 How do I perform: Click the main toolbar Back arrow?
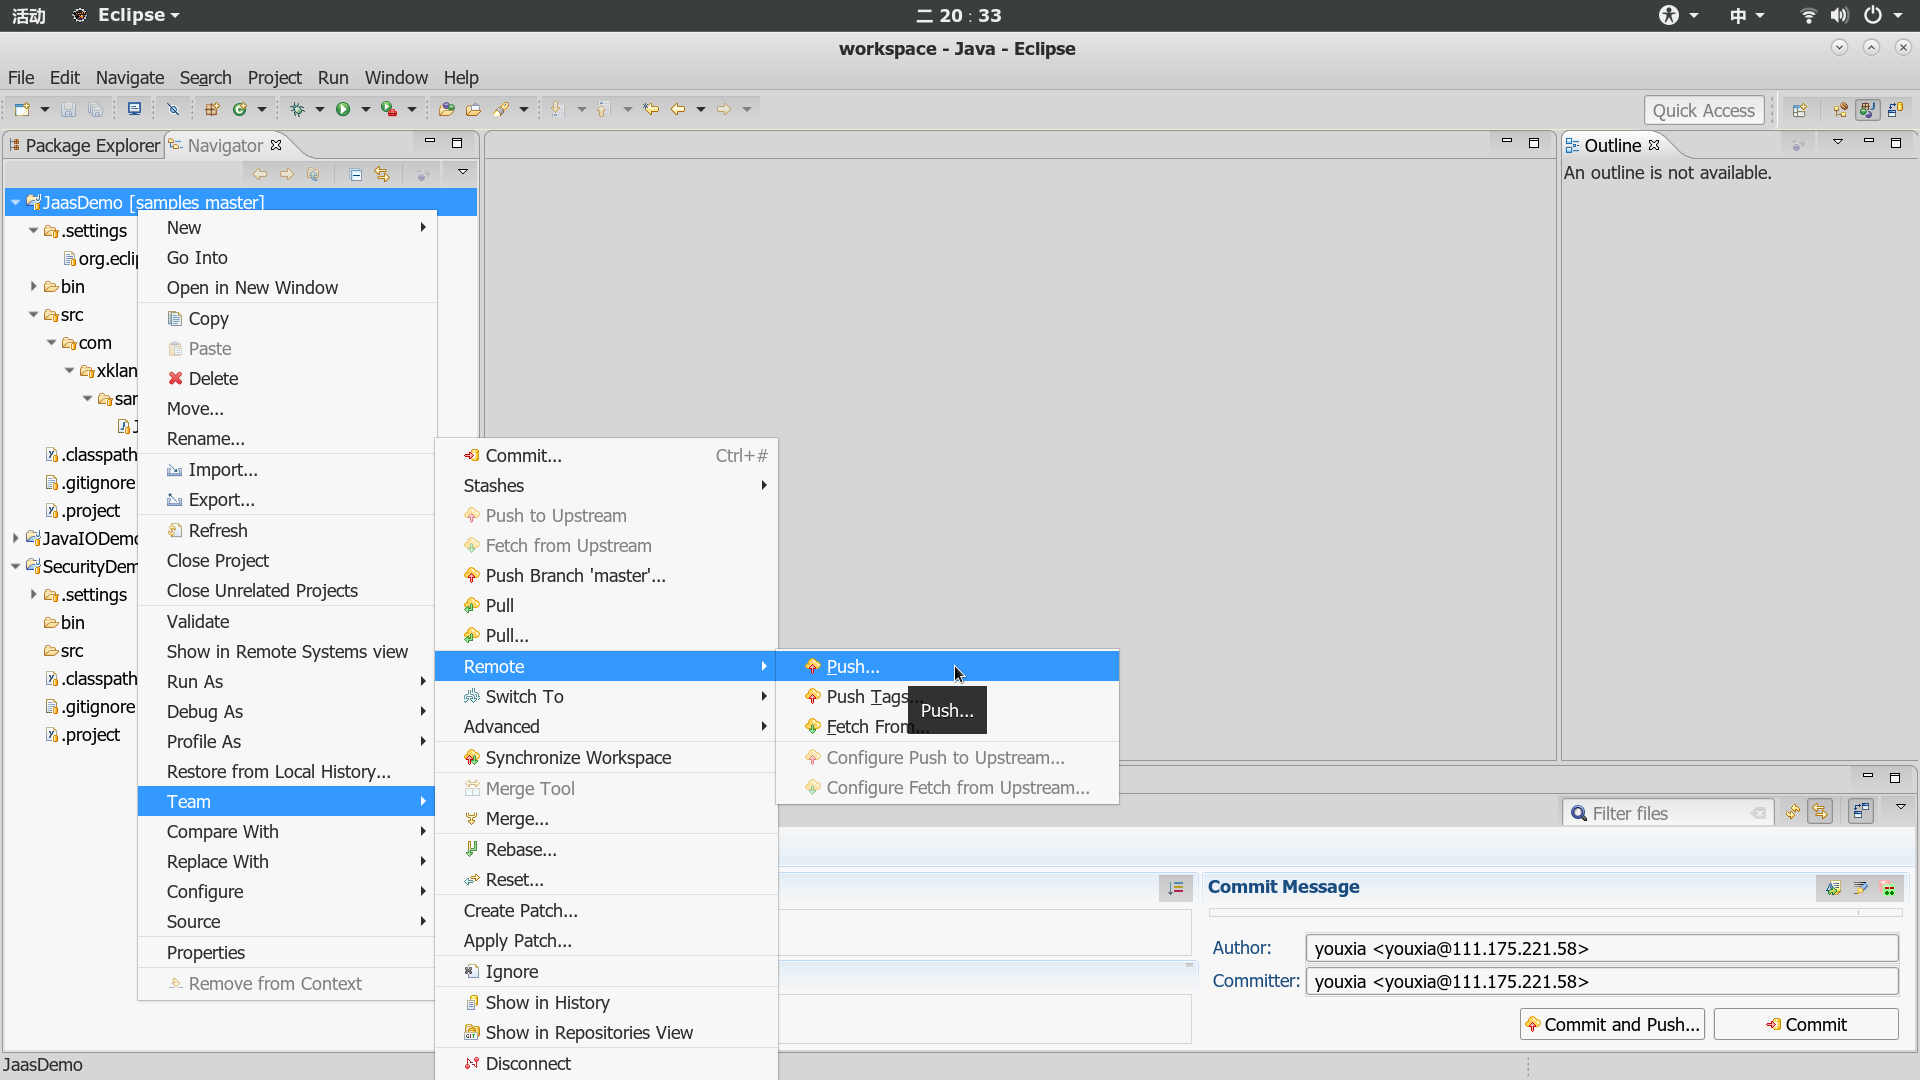(x=678, y=109)
